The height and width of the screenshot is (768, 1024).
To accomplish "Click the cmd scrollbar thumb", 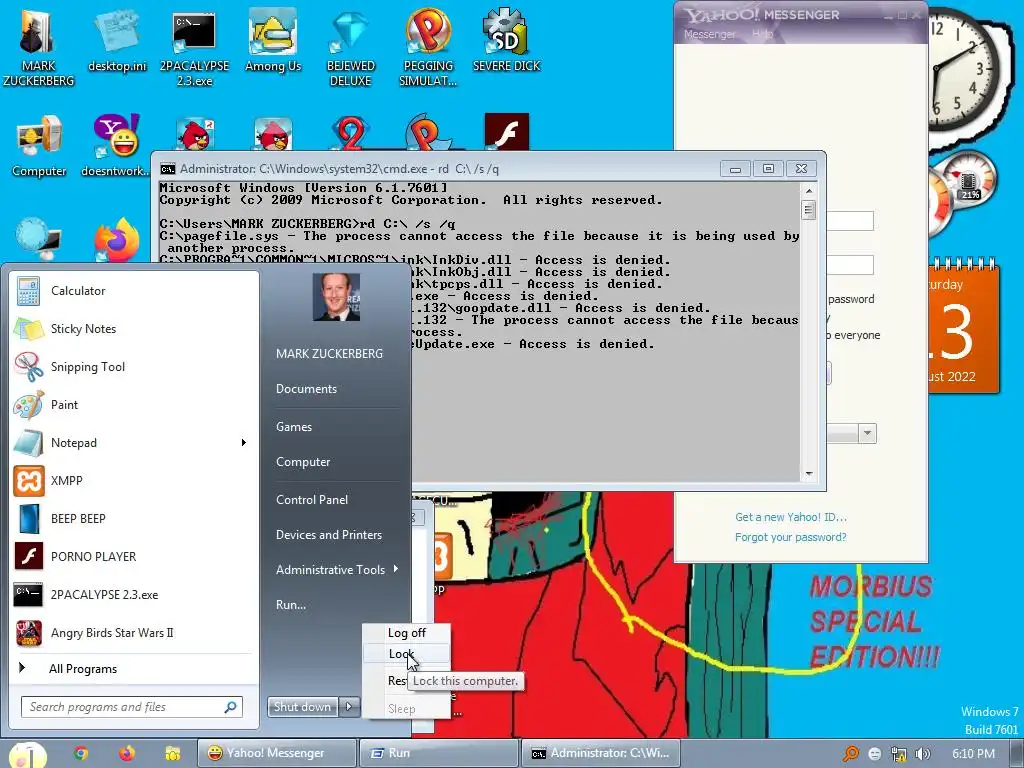I will coord(808,210).
